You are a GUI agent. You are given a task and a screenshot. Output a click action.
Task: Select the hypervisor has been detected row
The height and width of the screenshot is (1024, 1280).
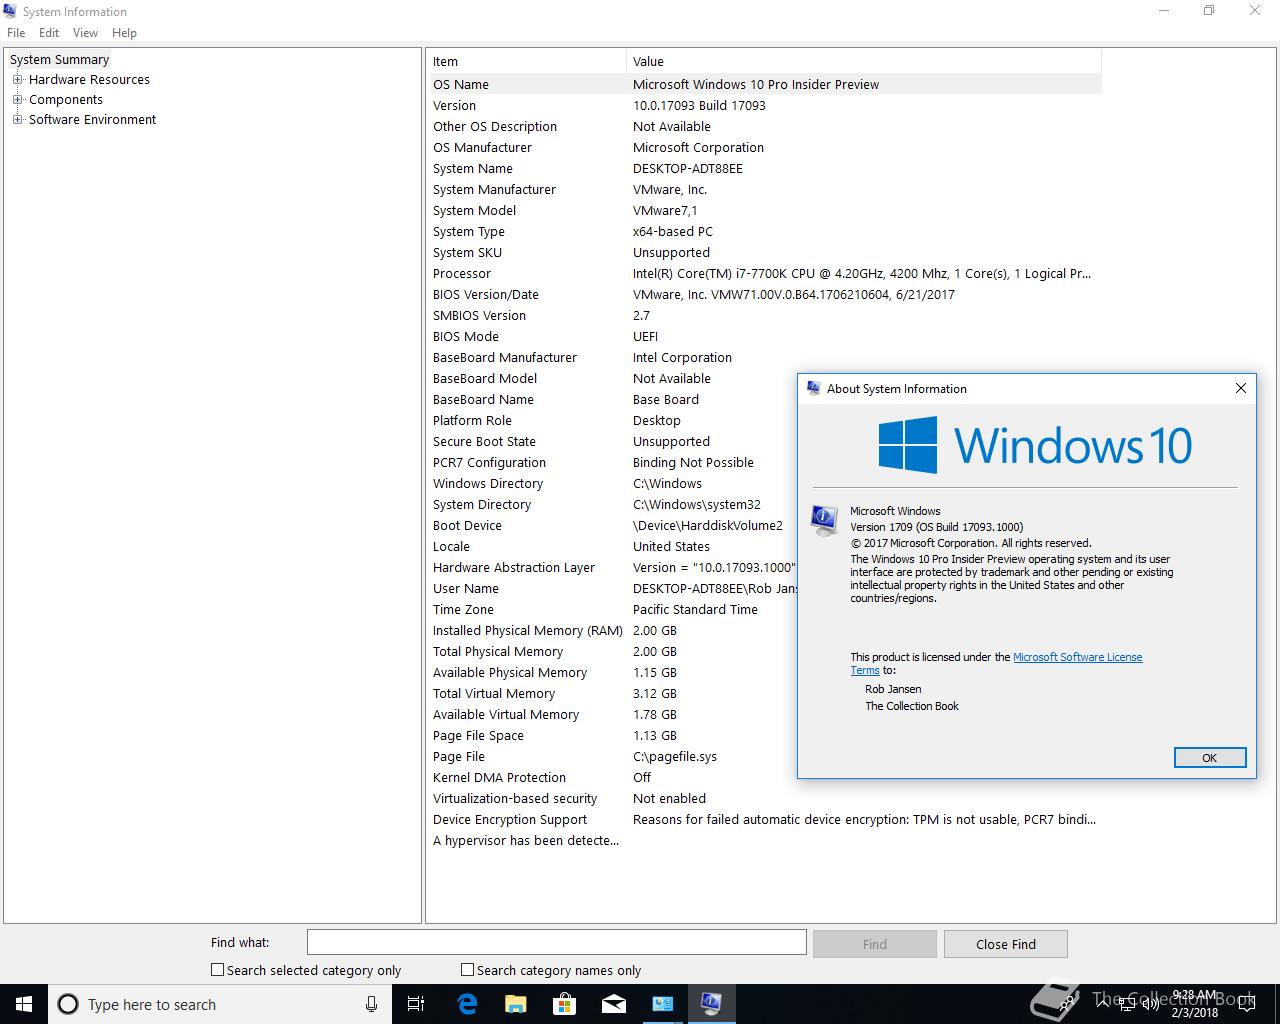click(x=766, y=841)
